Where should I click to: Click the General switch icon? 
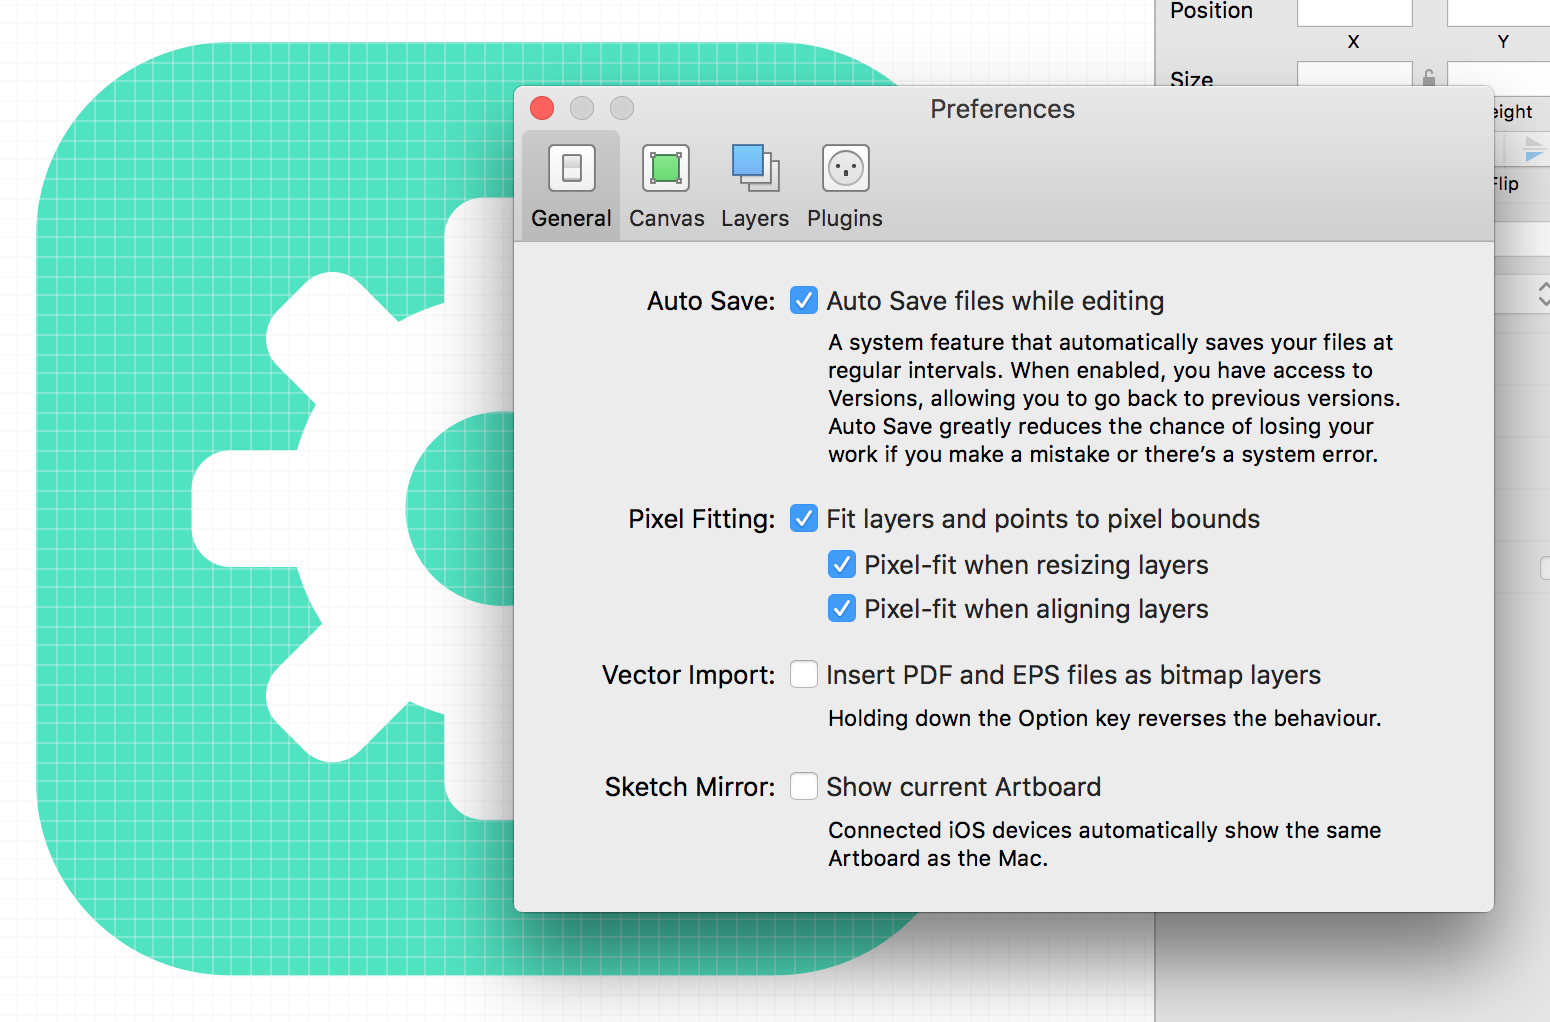[x=572, y=168]
